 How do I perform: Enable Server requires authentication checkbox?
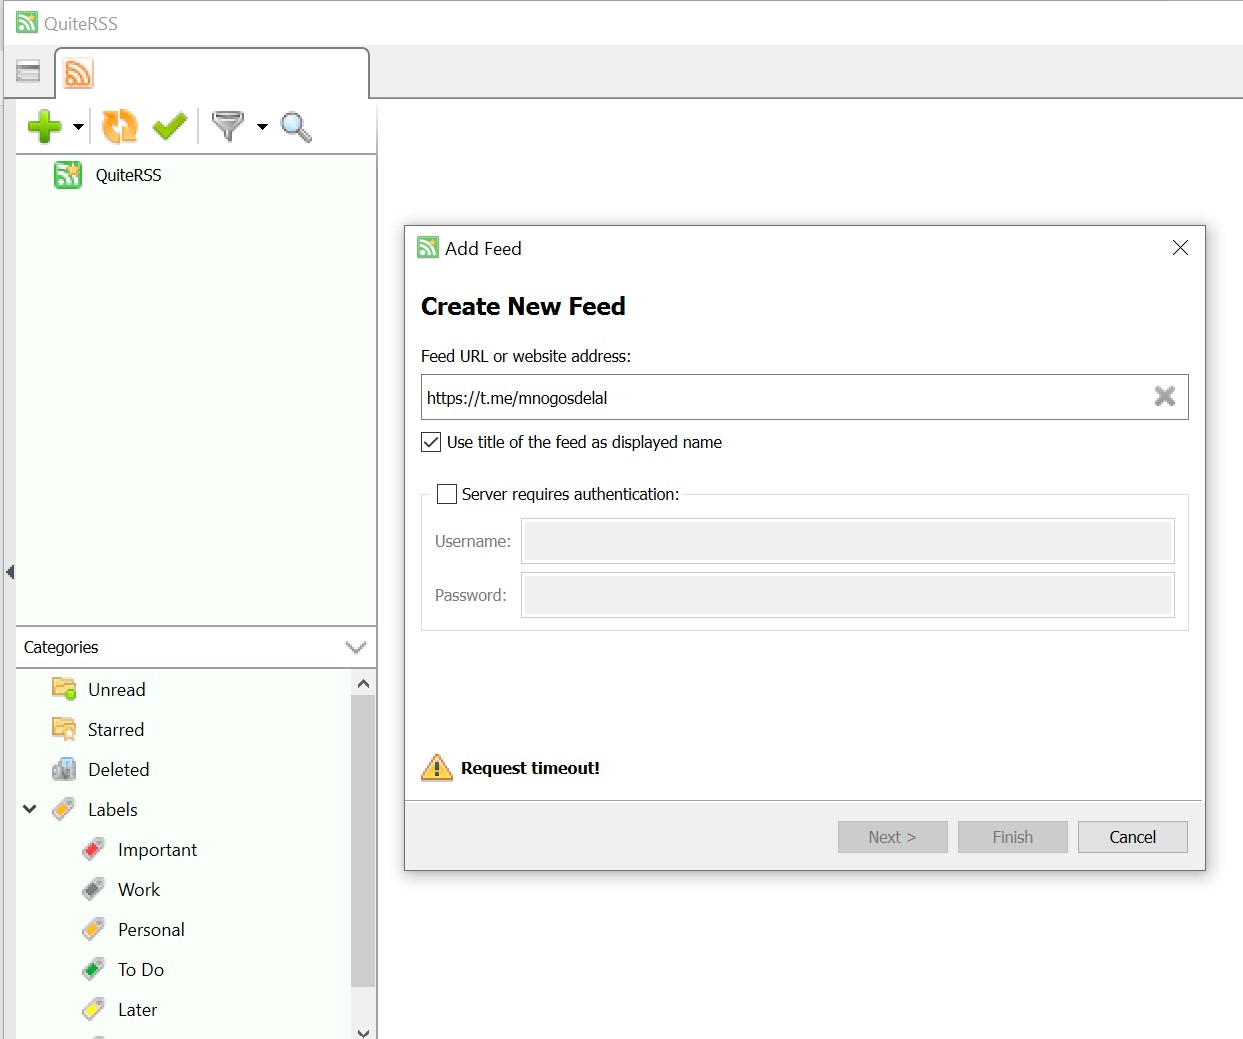point(447,494)
